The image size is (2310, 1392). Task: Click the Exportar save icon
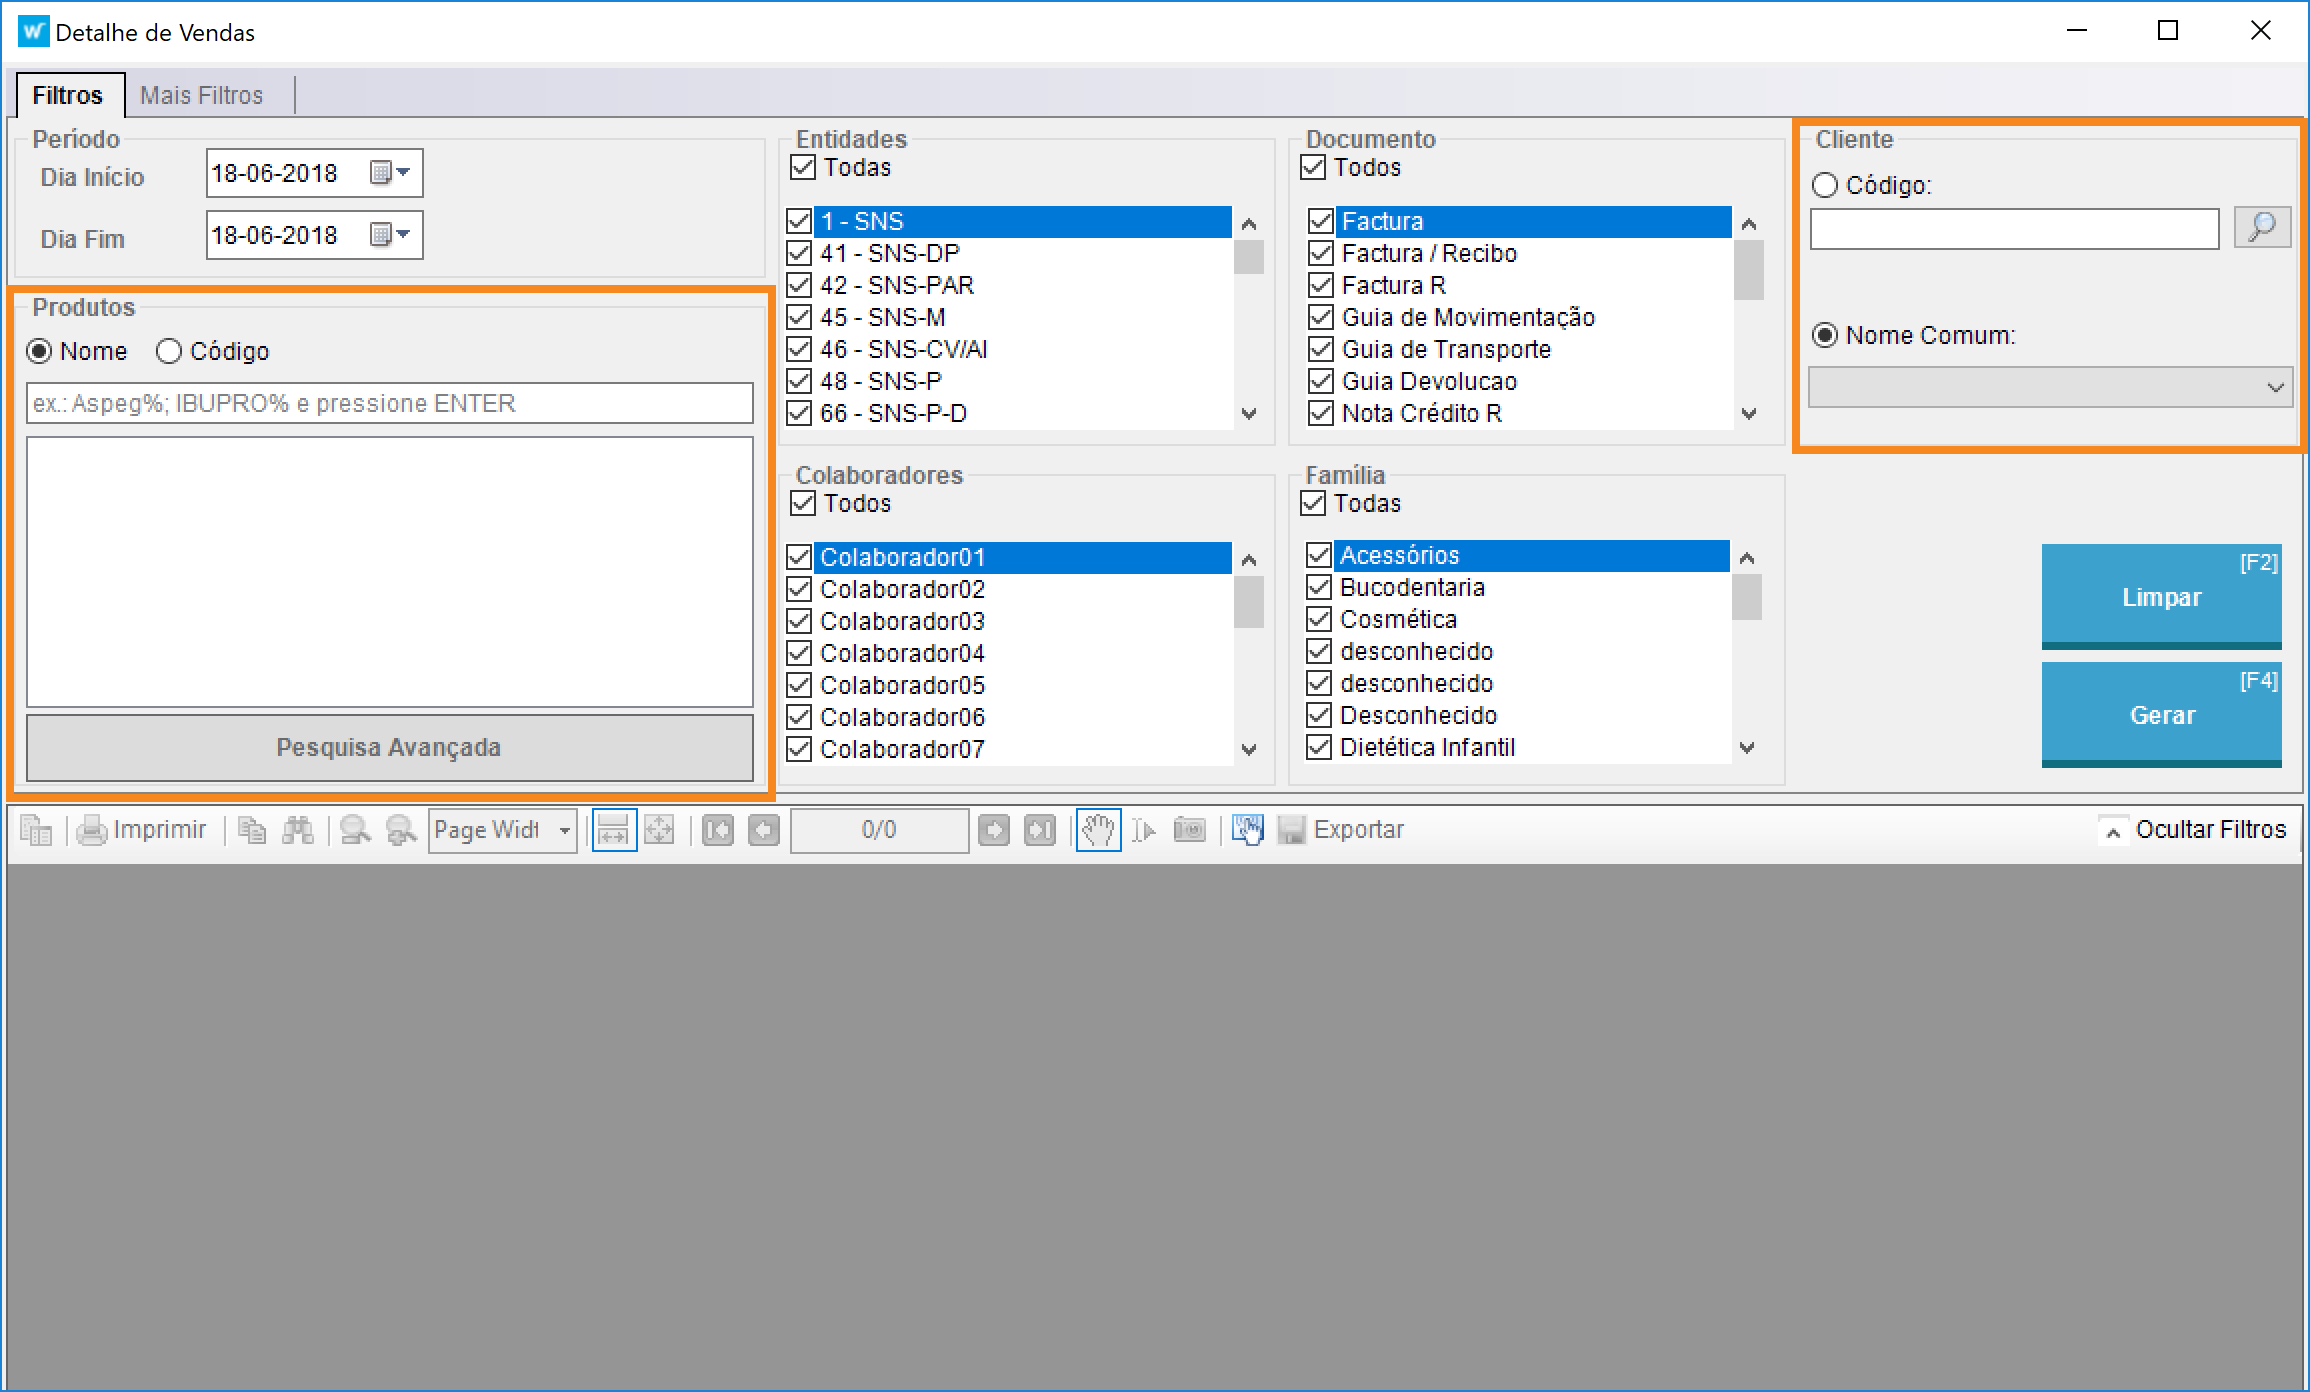tap(1341, 830)
